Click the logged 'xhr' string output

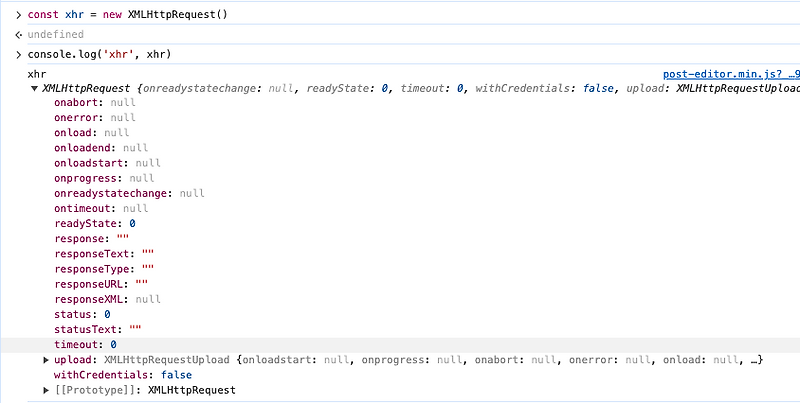point(37,74)
